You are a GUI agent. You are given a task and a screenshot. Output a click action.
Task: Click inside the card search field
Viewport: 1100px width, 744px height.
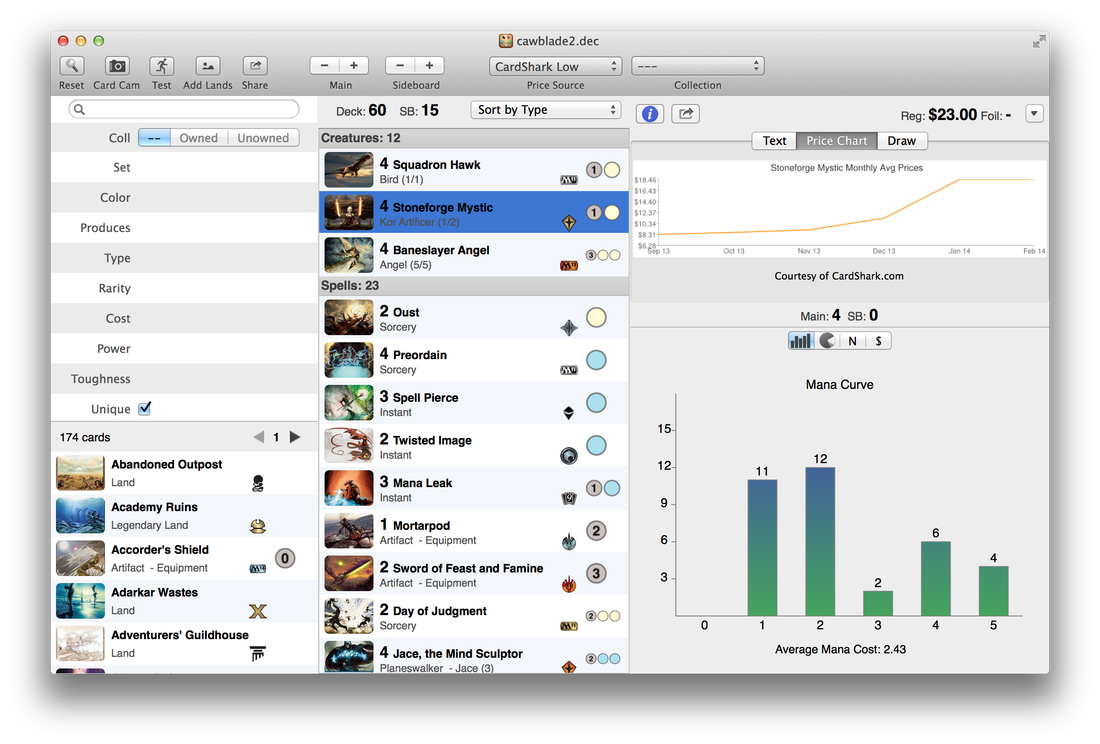[184, 108]
